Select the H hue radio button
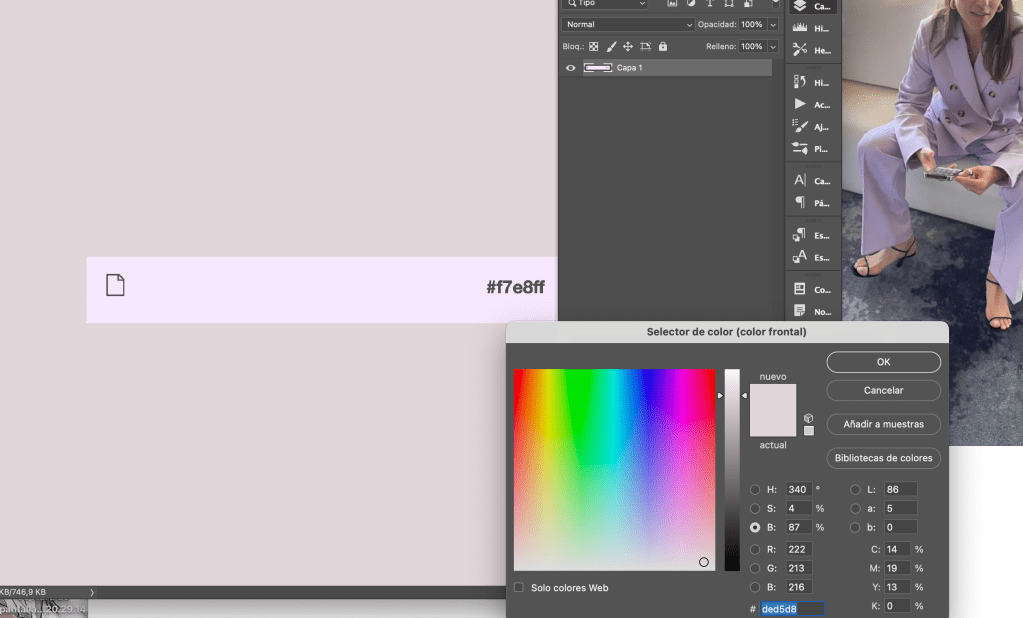The height and width of the screenshot is (618, 1023). click(755, 490)
